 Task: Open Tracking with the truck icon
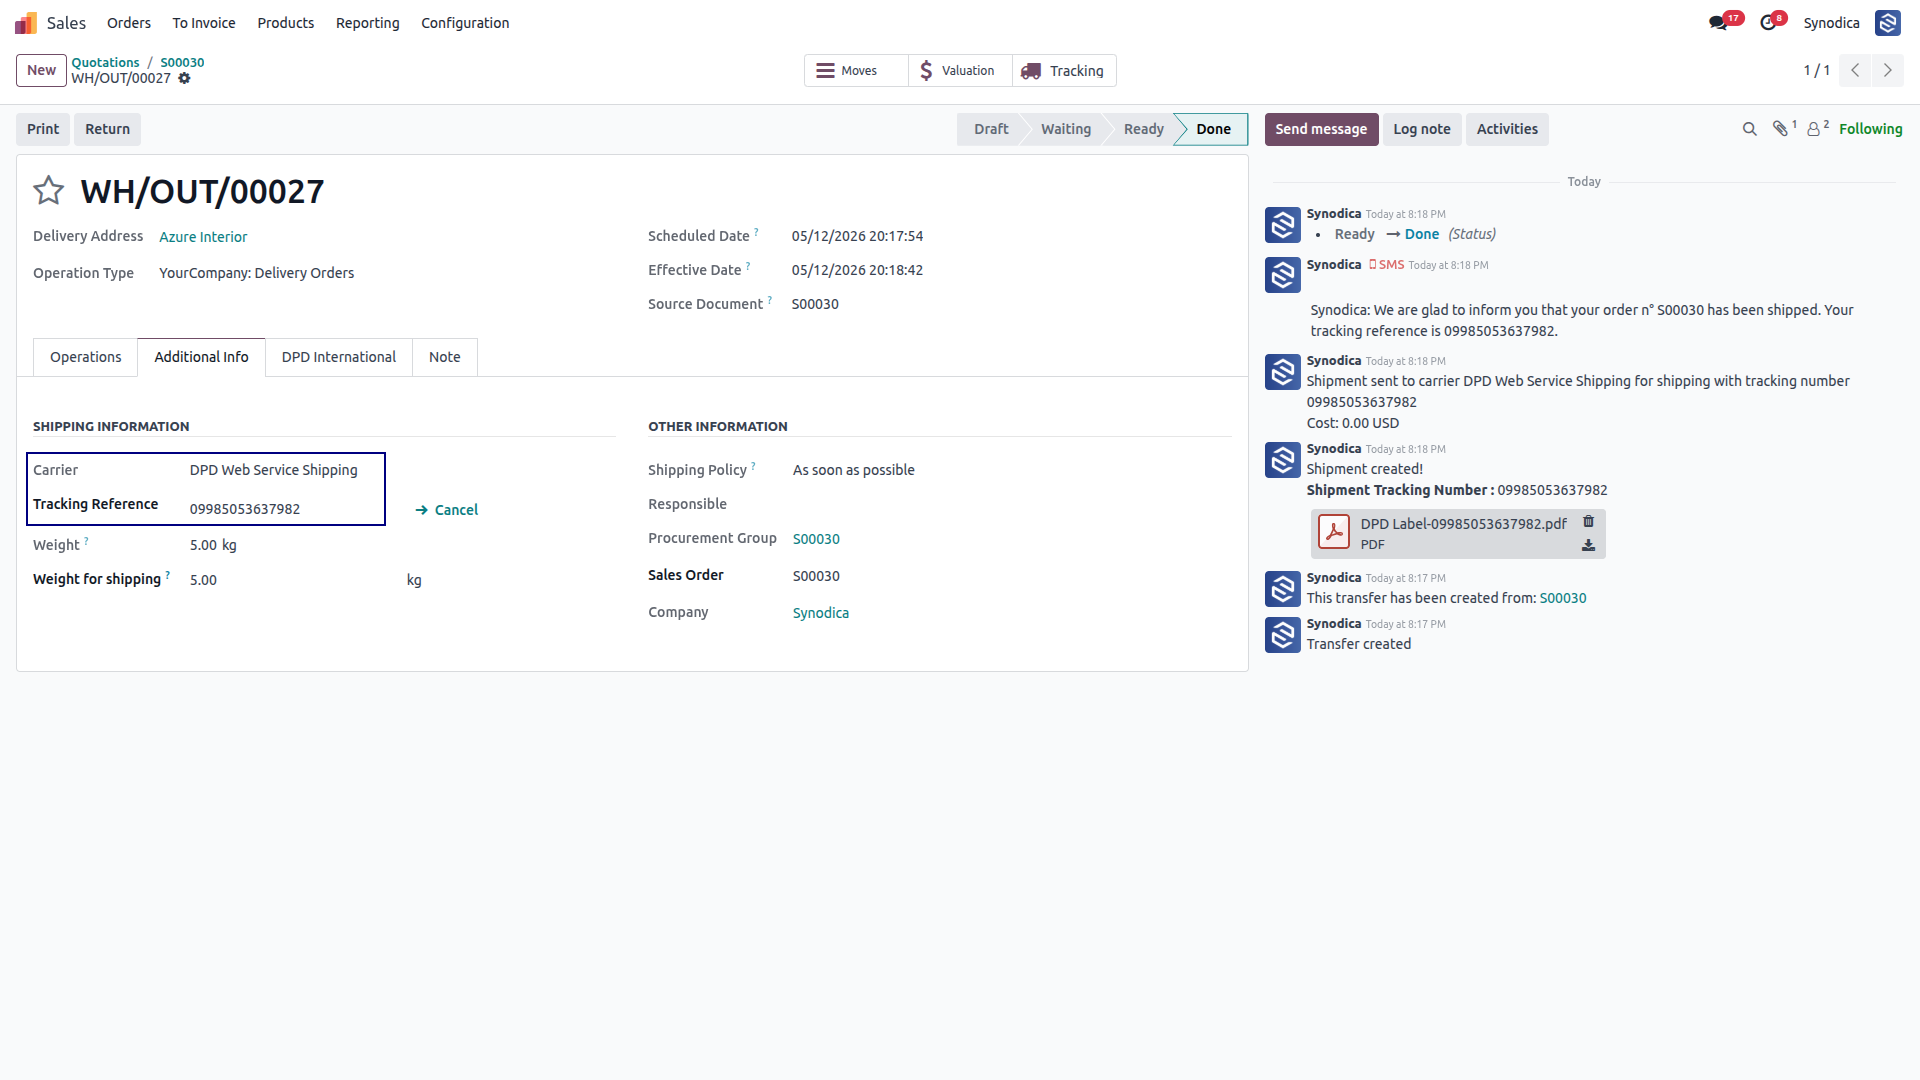[1064, 71]
